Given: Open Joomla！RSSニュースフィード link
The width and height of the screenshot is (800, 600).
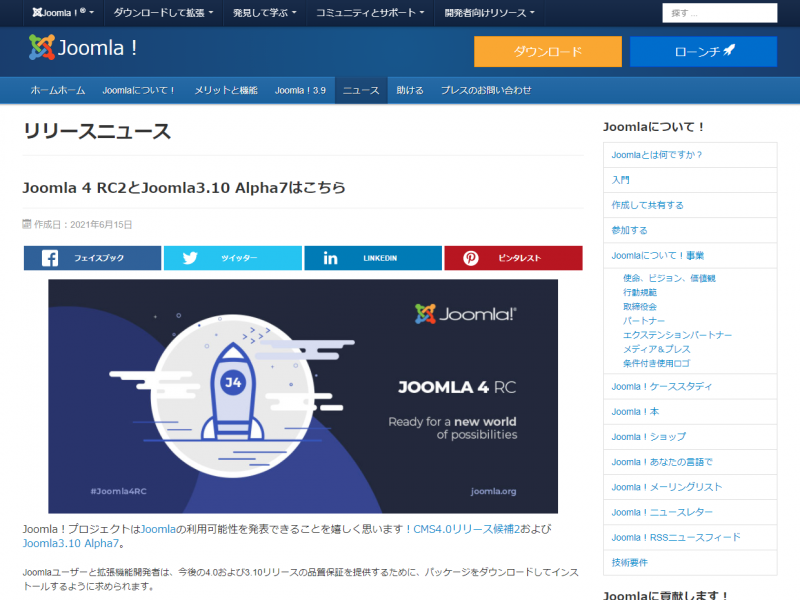Looking at the screenshot, I should (x=676, y=537).
